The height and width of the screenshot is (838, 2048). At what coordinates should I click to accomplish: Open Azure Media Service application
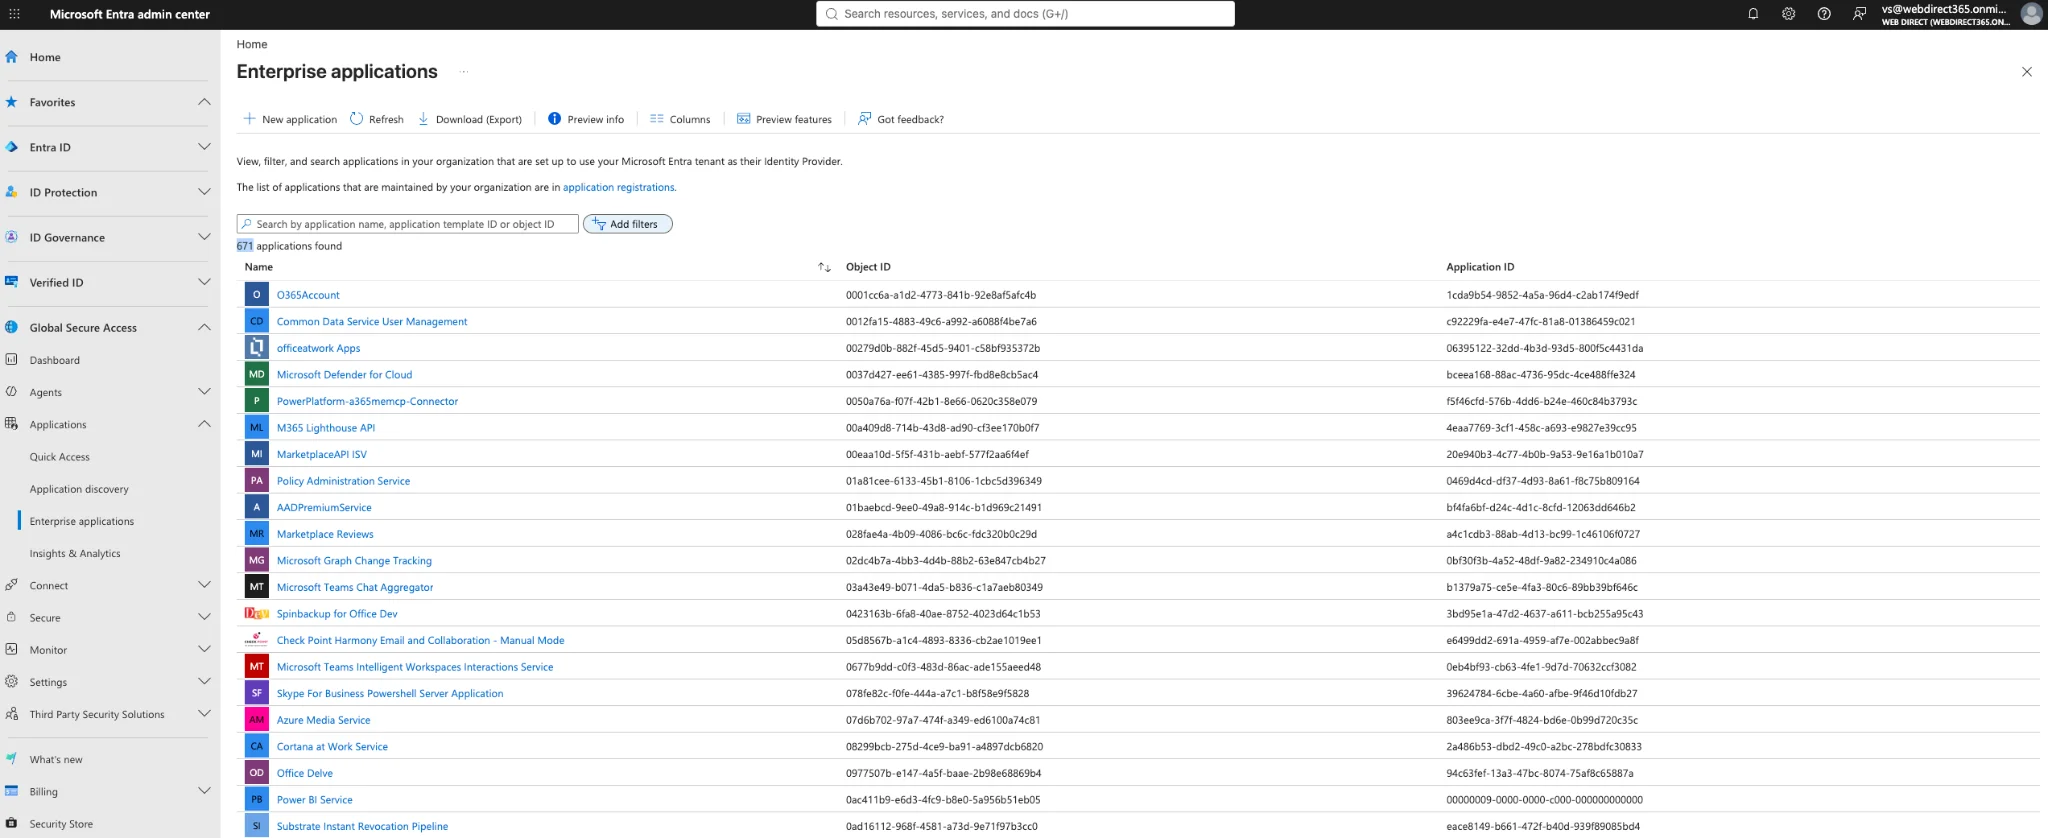tap(323, 720)
